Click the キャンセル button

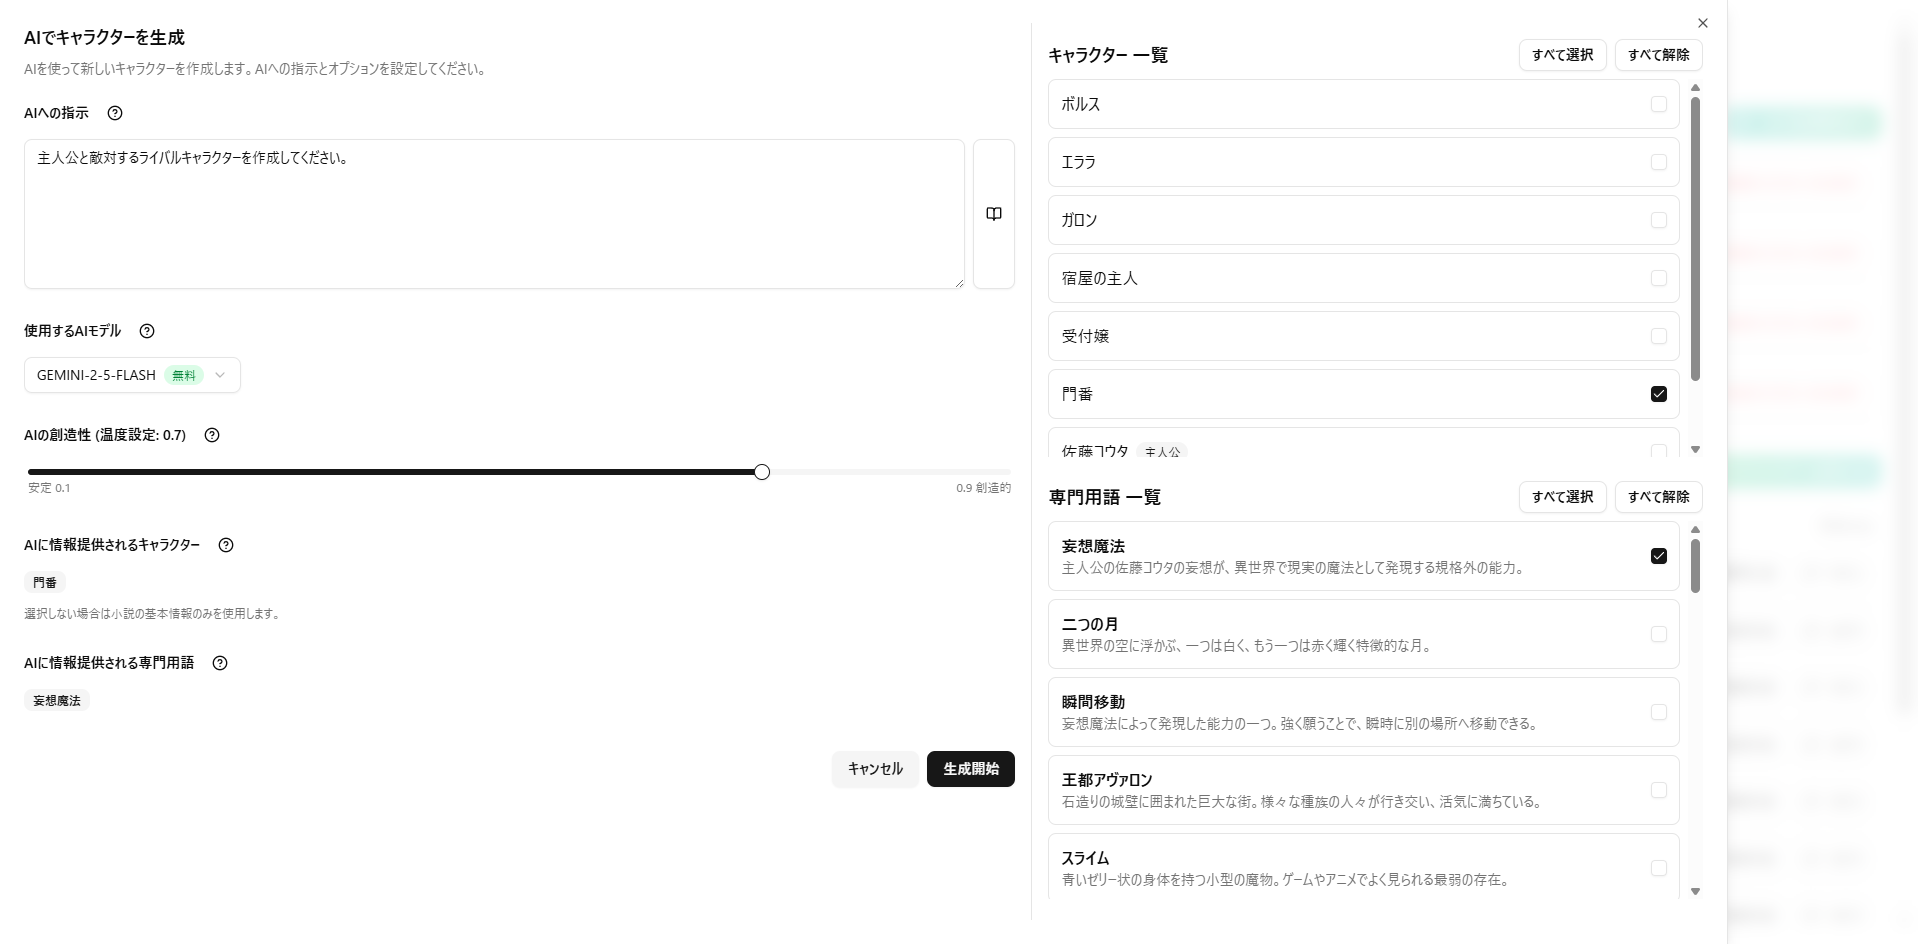[874, 769]
